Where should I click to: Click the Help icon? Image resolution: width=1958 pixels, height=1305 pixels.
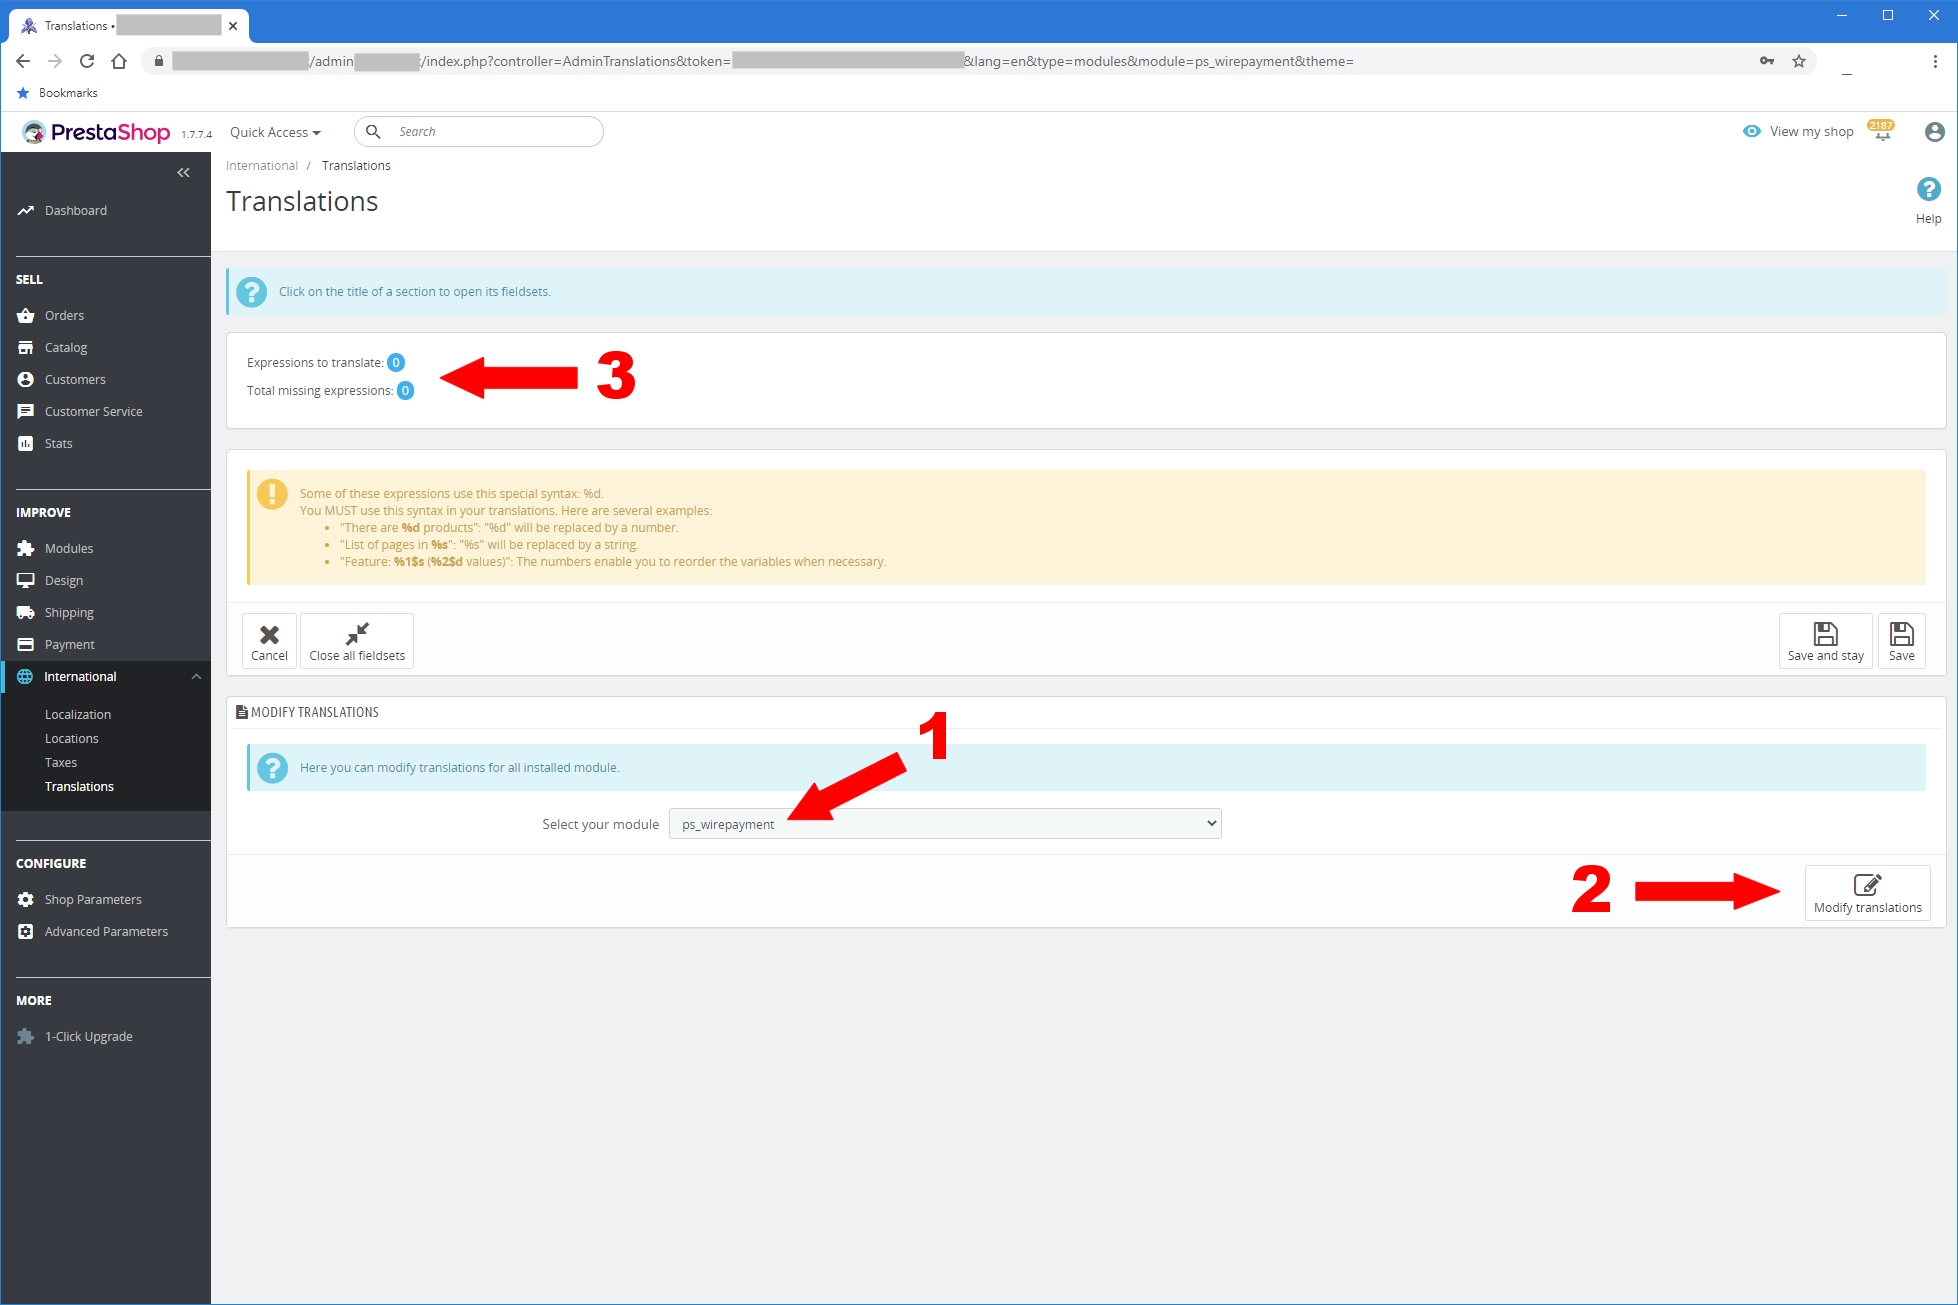[1928, 189]
